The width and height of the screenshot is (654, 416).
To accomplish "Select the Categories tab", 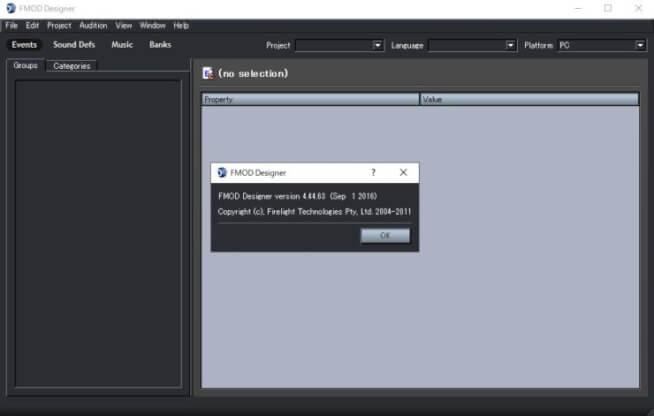I will click(71, 66).
